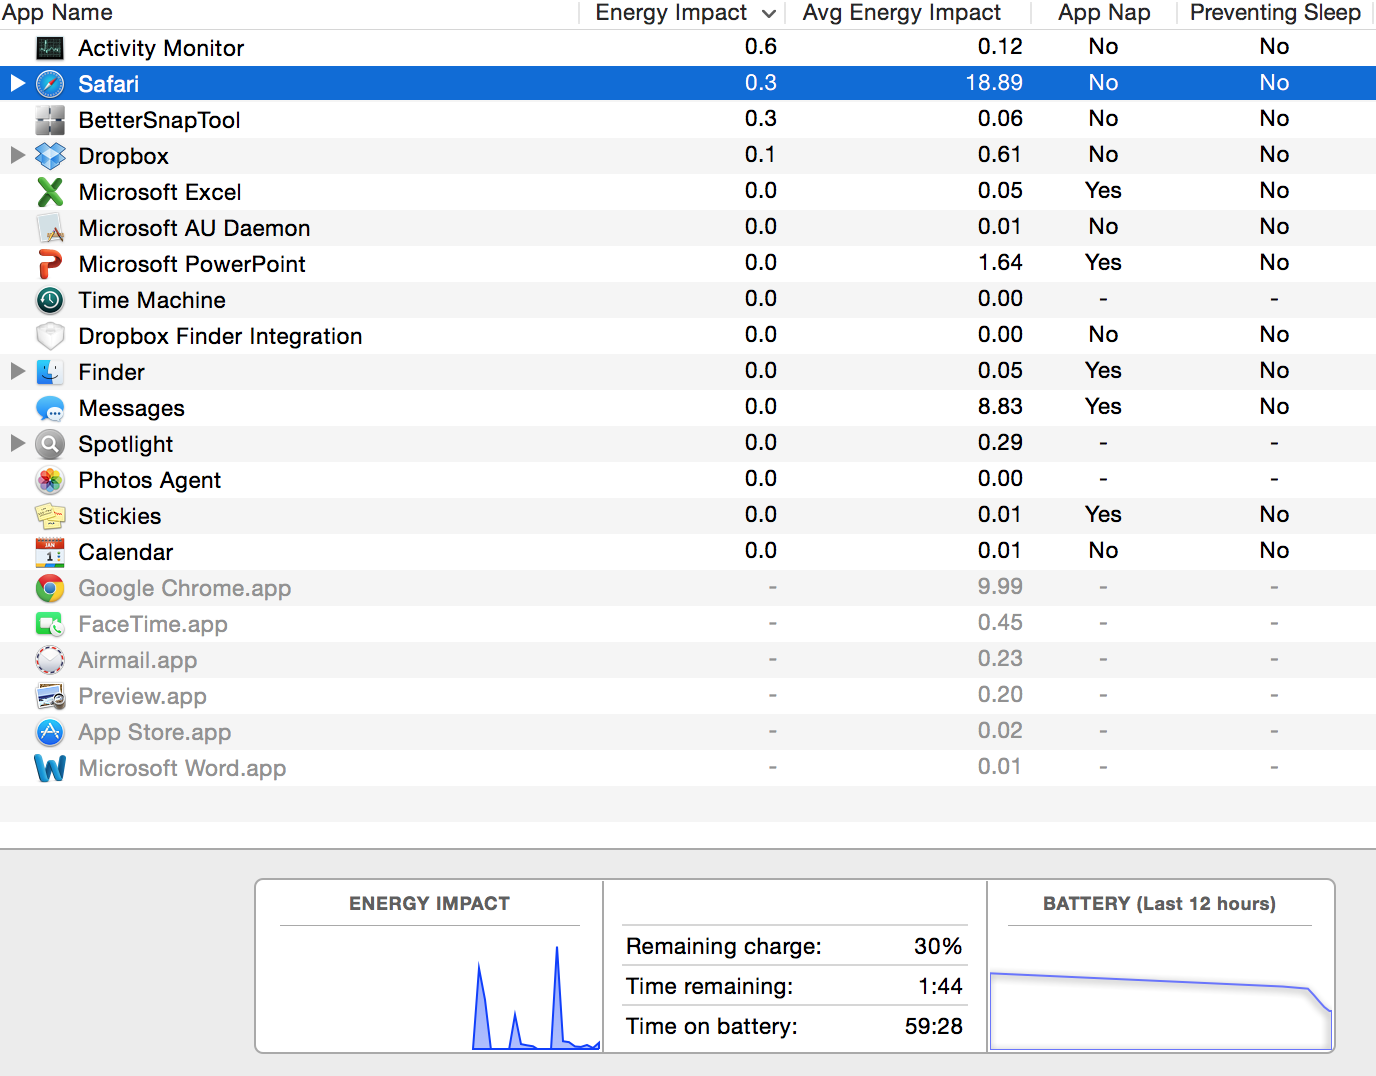Viewport: 1376px width, 1076px height.
Task: Select the FaceTime.app row name
Action: pos(153,624)
